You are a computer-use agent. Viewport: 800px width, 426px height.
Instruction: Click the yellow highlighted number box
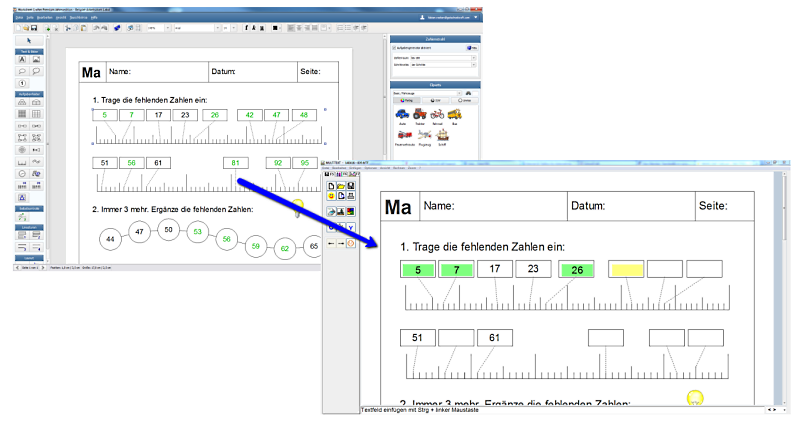coord(626,270)
